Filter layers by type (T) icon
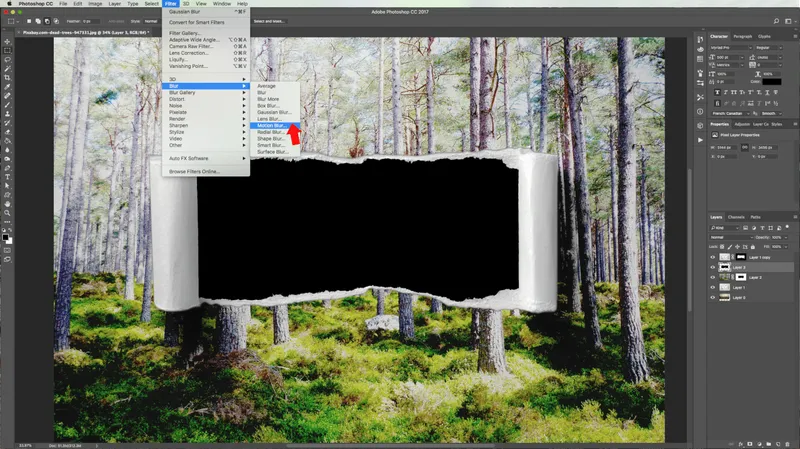 [762, 228]
